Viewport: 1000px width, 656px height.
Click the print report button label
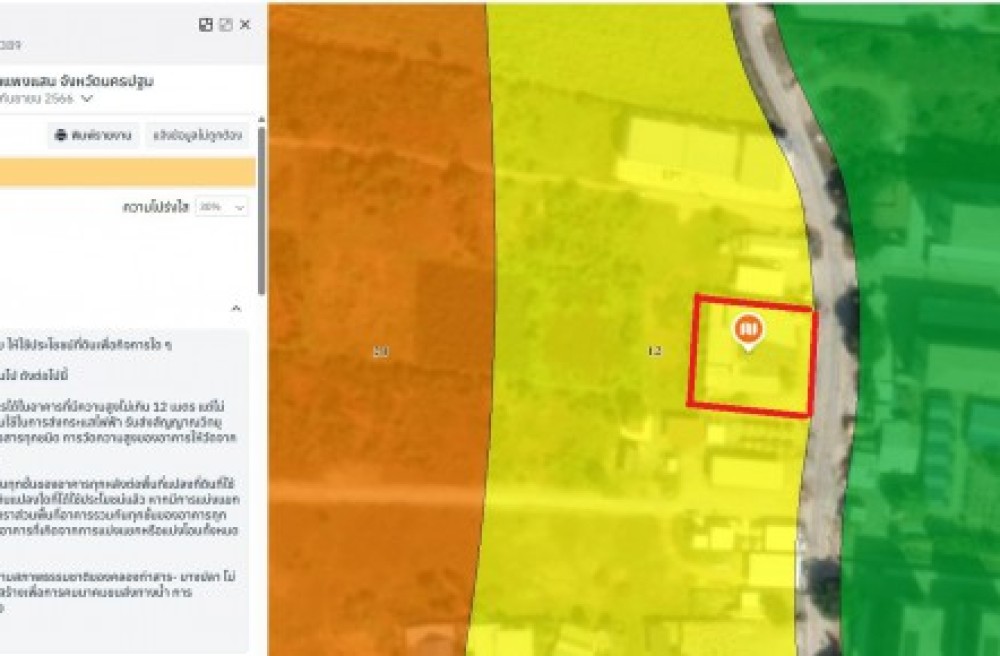point(101,135)
